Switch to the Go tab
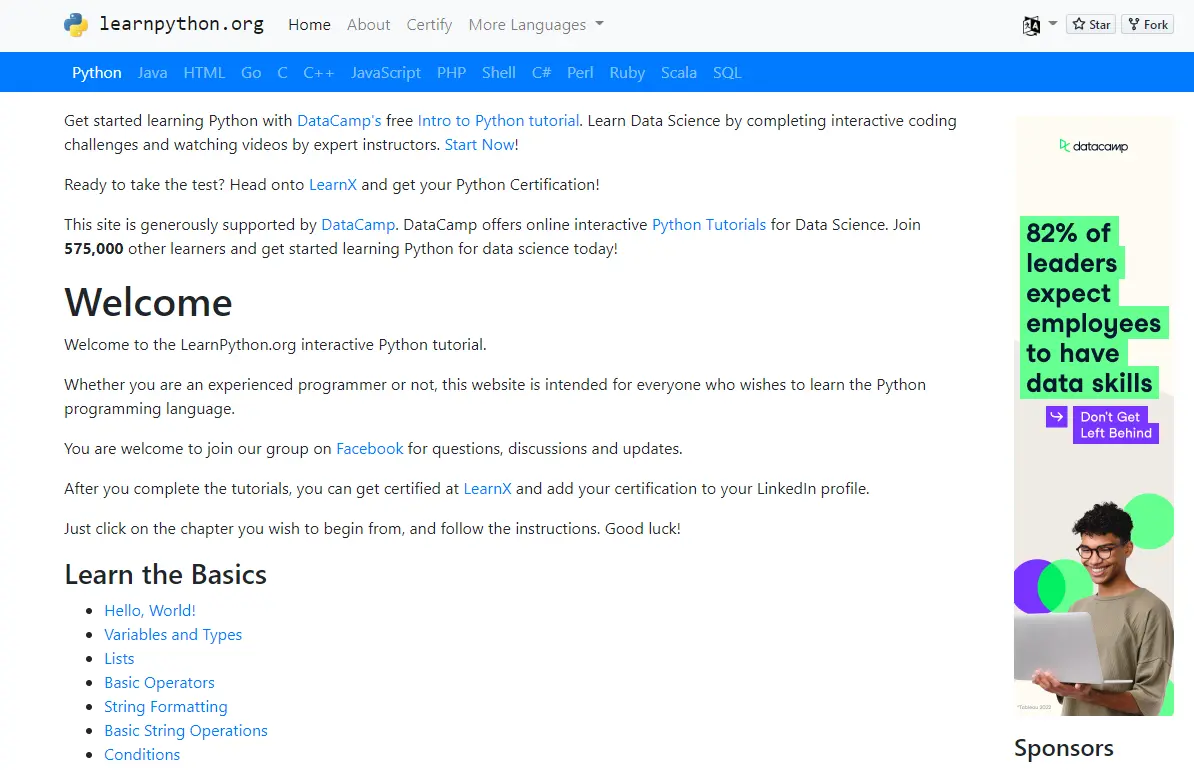The width and height of the screenshot is (1194, 770). (x=251, y=72)
